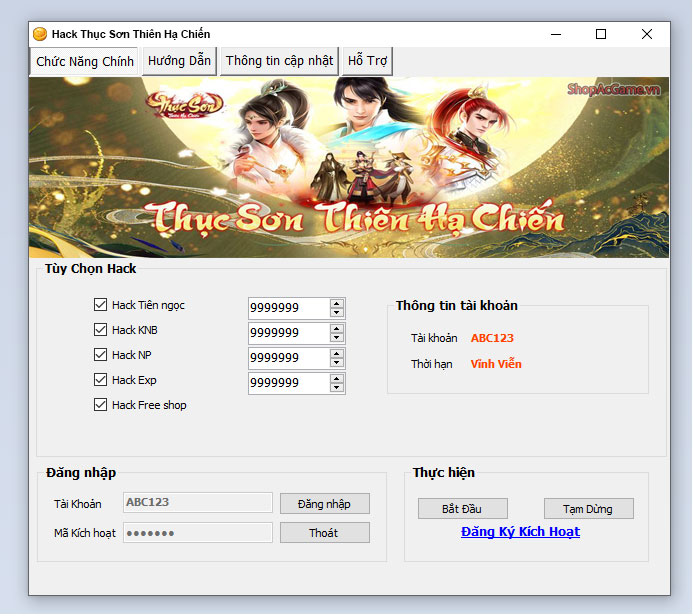Image resolution: width=693 pixels, height=616 pixels.
Task: Maximize the Hack Thục Sơn window
Action: point(601,34)
